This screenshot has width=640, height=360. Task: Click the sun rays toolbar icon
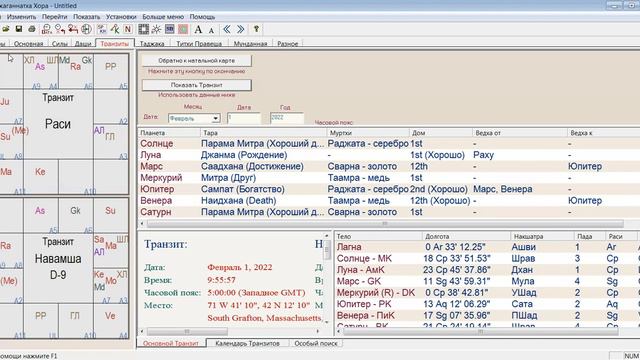pos(156,29)
